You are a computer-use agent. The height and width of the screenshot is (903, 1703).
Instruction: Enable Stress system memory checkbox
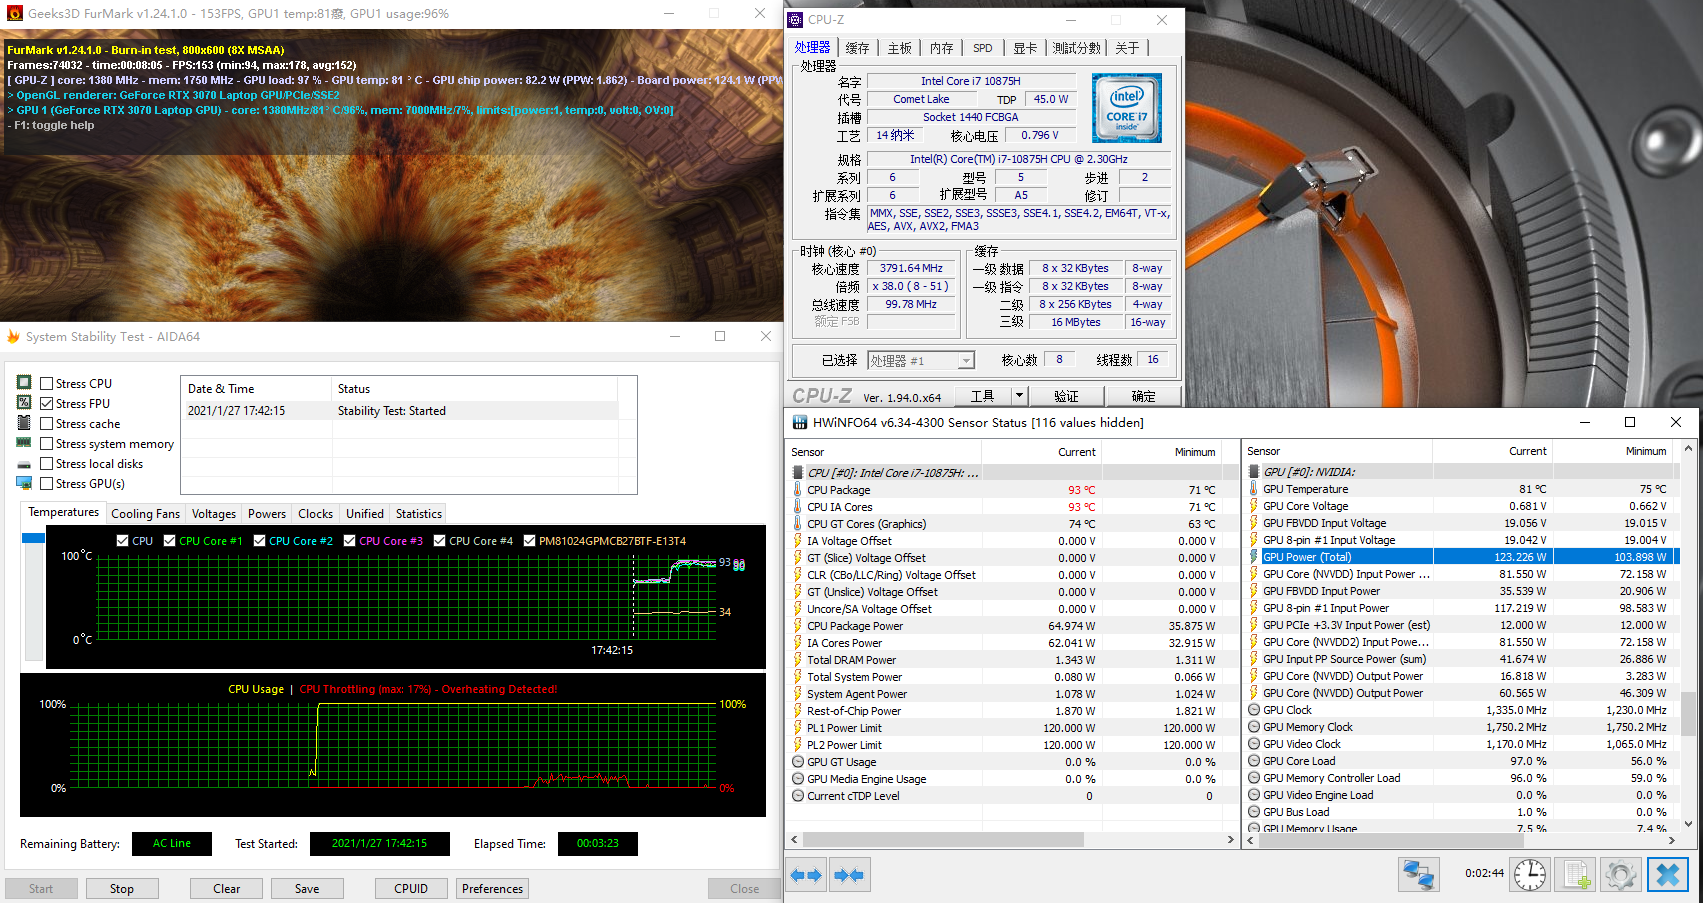(x=46, y=443)
